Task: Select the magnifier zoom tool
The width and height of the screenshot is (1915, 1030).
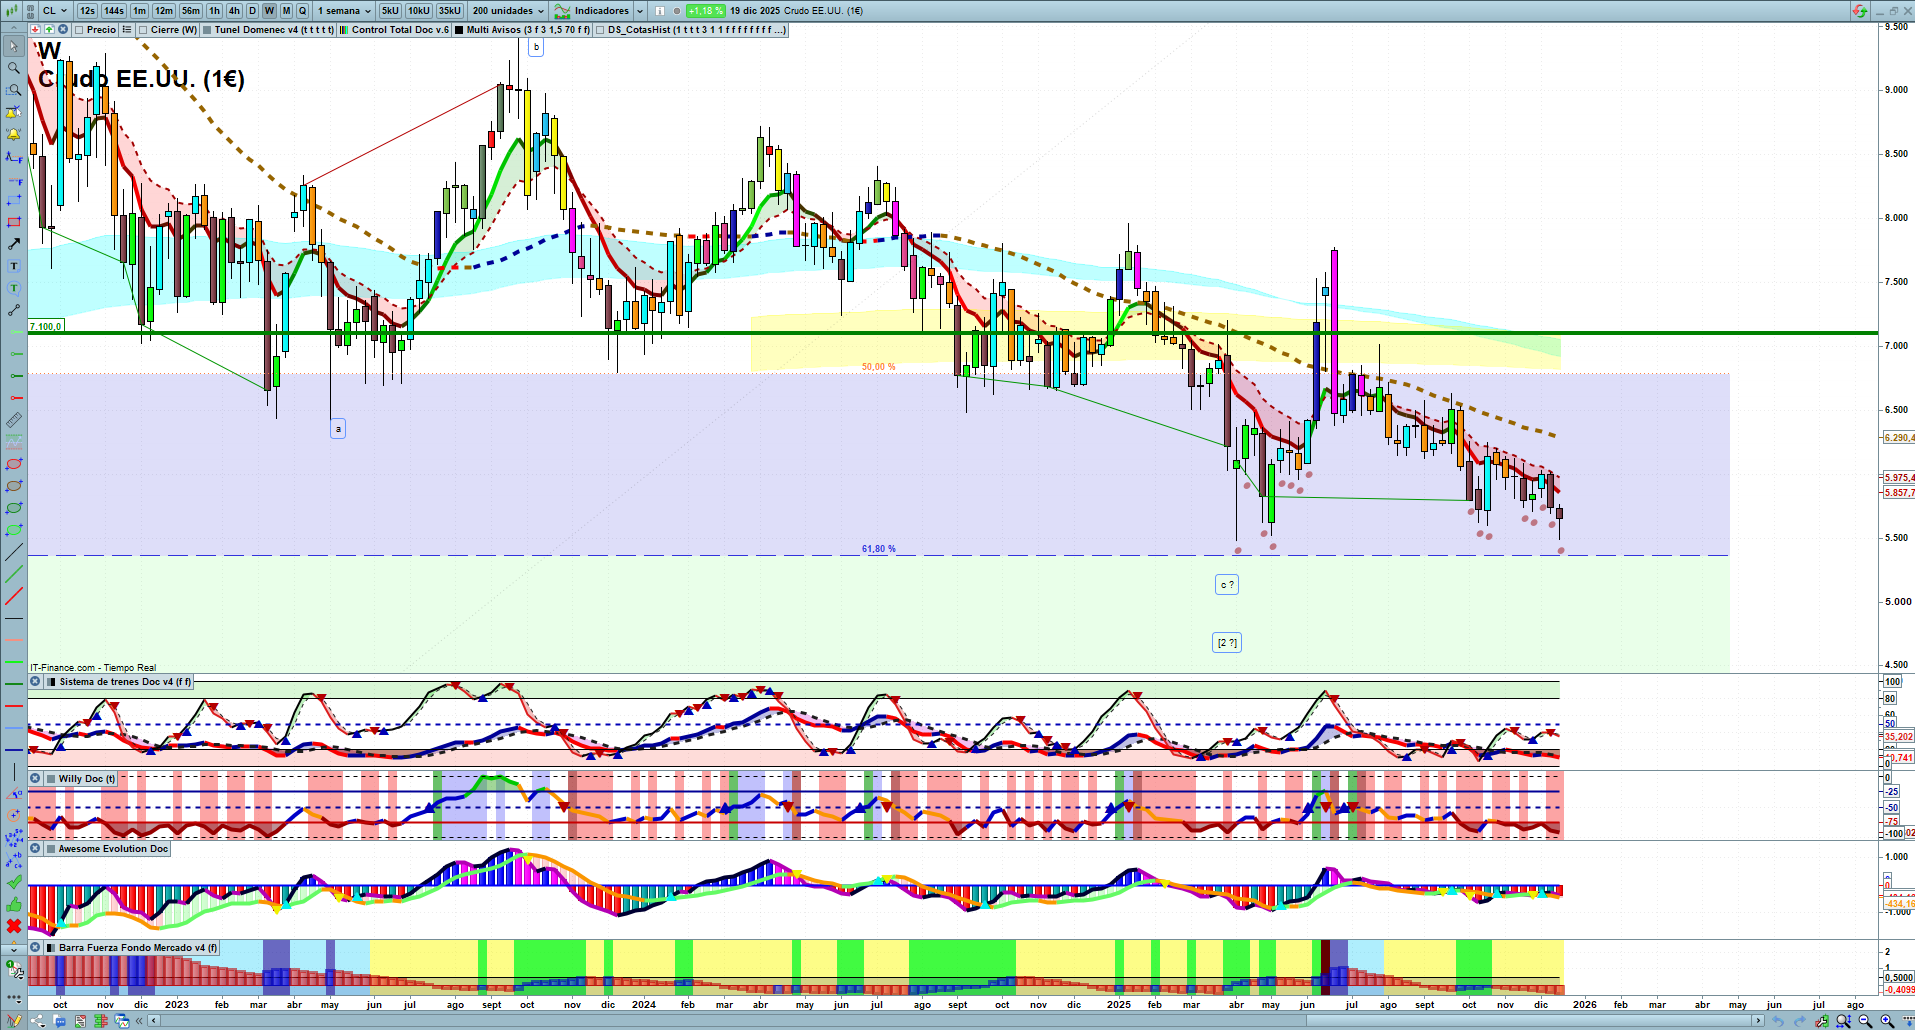Action: (14, 68)
